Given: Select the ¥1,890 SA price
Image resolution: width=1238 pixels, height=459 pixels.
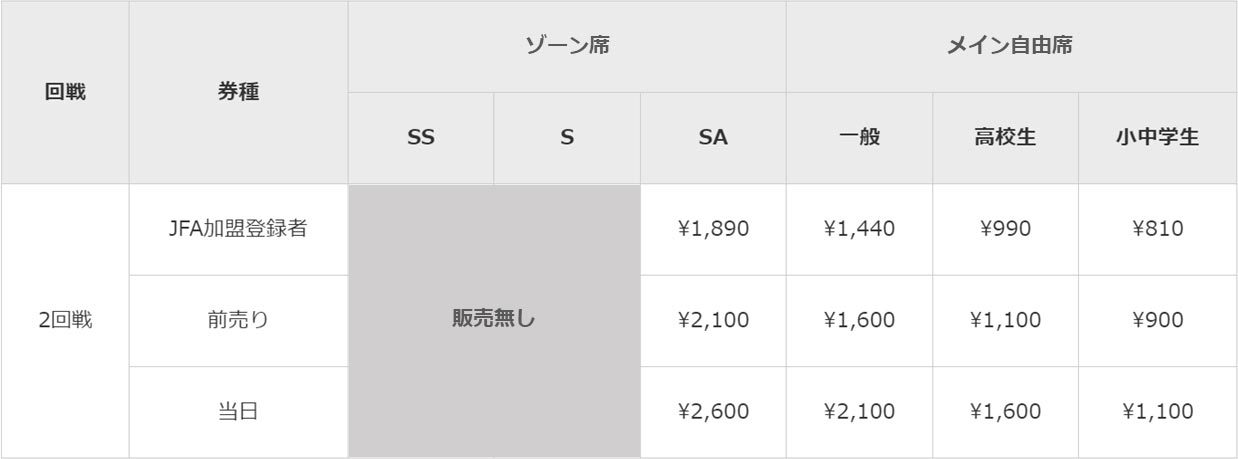Looking at the screenshot, I should pos(713,230).
